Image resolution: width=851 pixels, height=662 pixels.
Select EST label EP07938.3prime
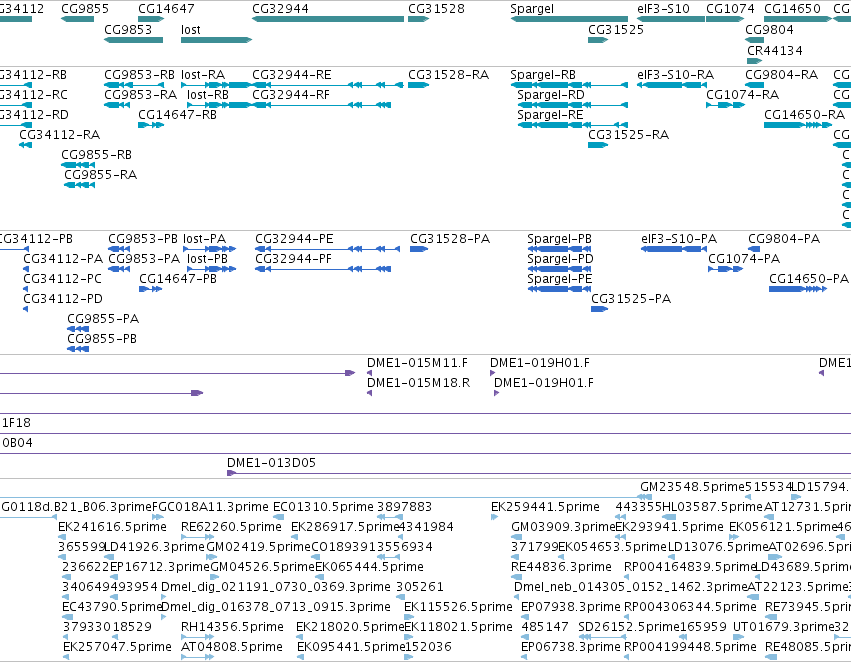coord(570,607)
